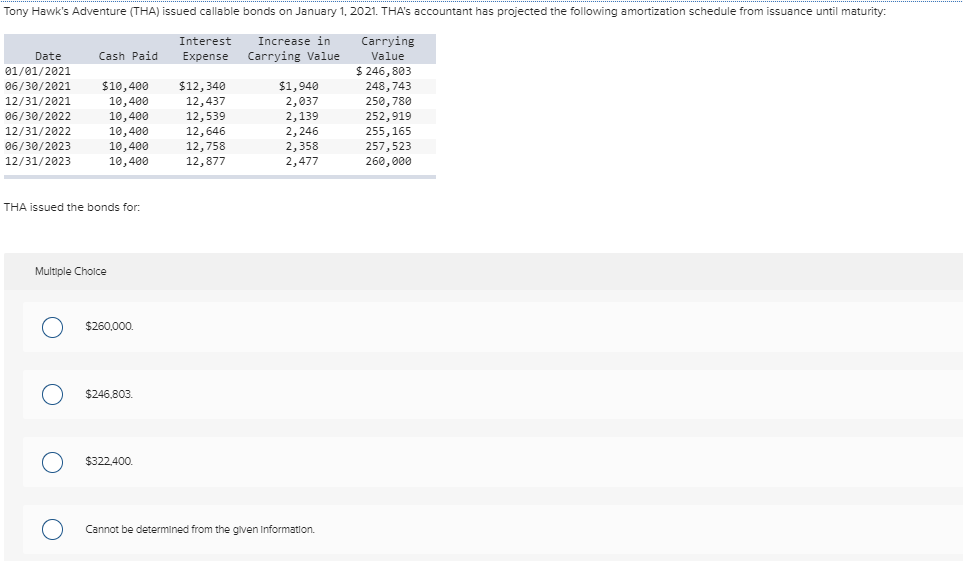
Task: Click the 12/31/2021 date cell
Action: click(37, 101)
